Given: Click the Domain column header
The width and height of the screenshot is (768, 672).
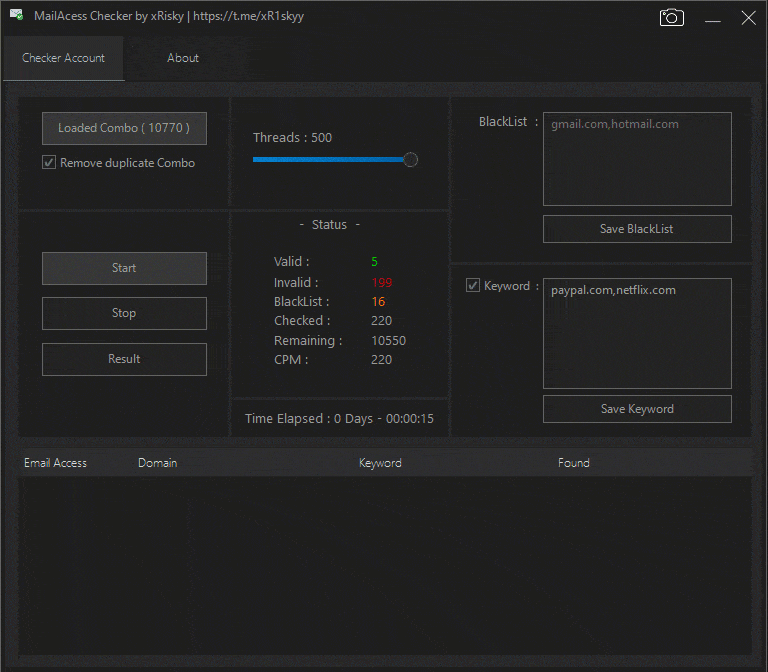Looking at the screenshot, I should click(158, 463).
